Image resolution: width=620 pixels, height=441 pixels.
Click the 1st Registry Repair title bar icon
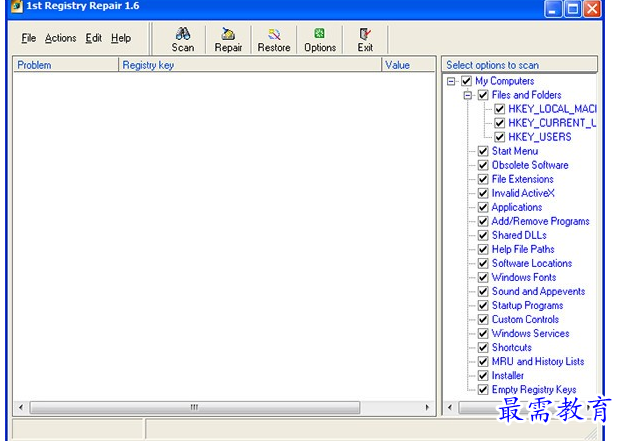pyautogui.click(x=17, y=6)
